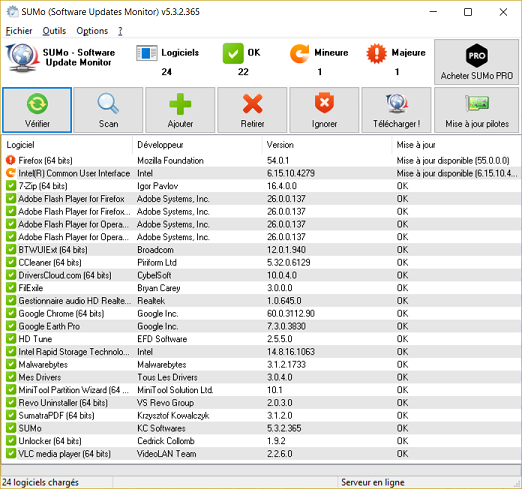
Task: Click Piriform Ltd developer cell
Action: click(x=157, y=263)
